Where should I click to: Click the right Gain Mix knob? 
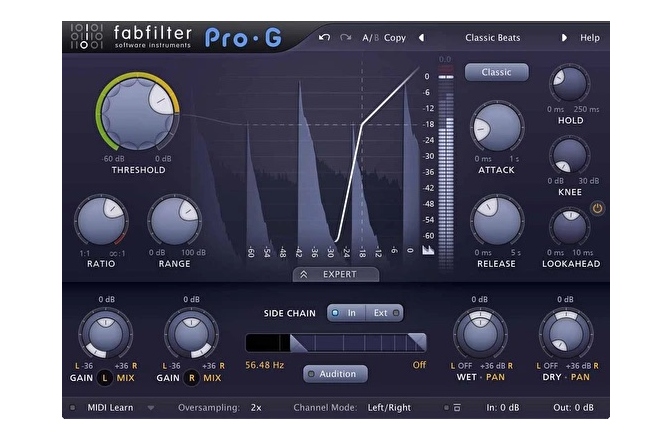192,334
